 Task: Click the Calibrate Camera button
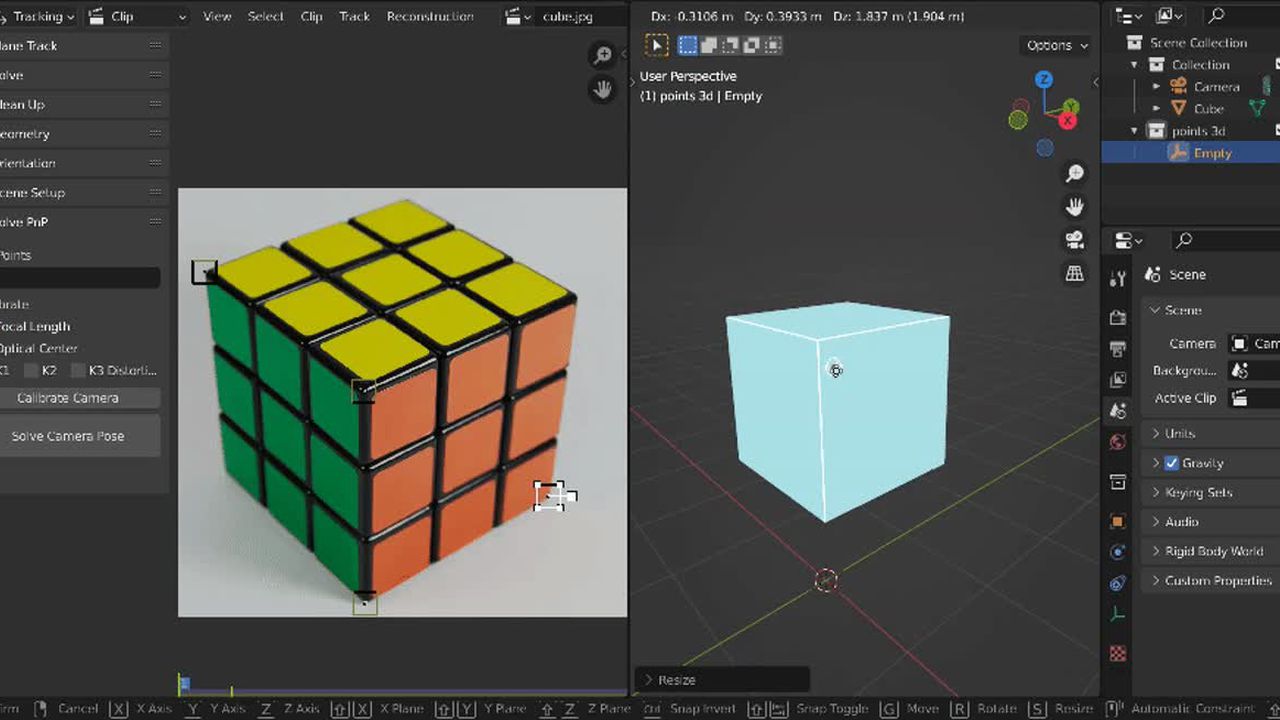[x=68, y=398]
